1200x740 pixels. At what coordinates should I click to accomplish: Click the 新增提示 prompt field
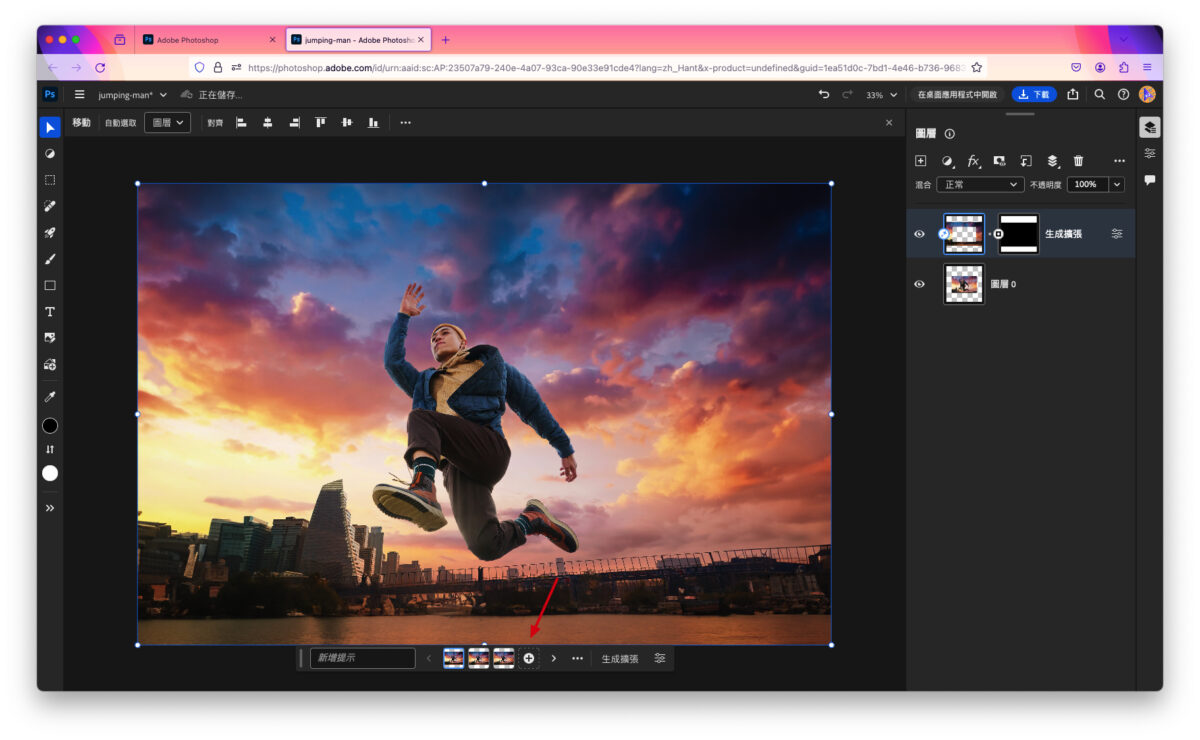tap(362, 658)
